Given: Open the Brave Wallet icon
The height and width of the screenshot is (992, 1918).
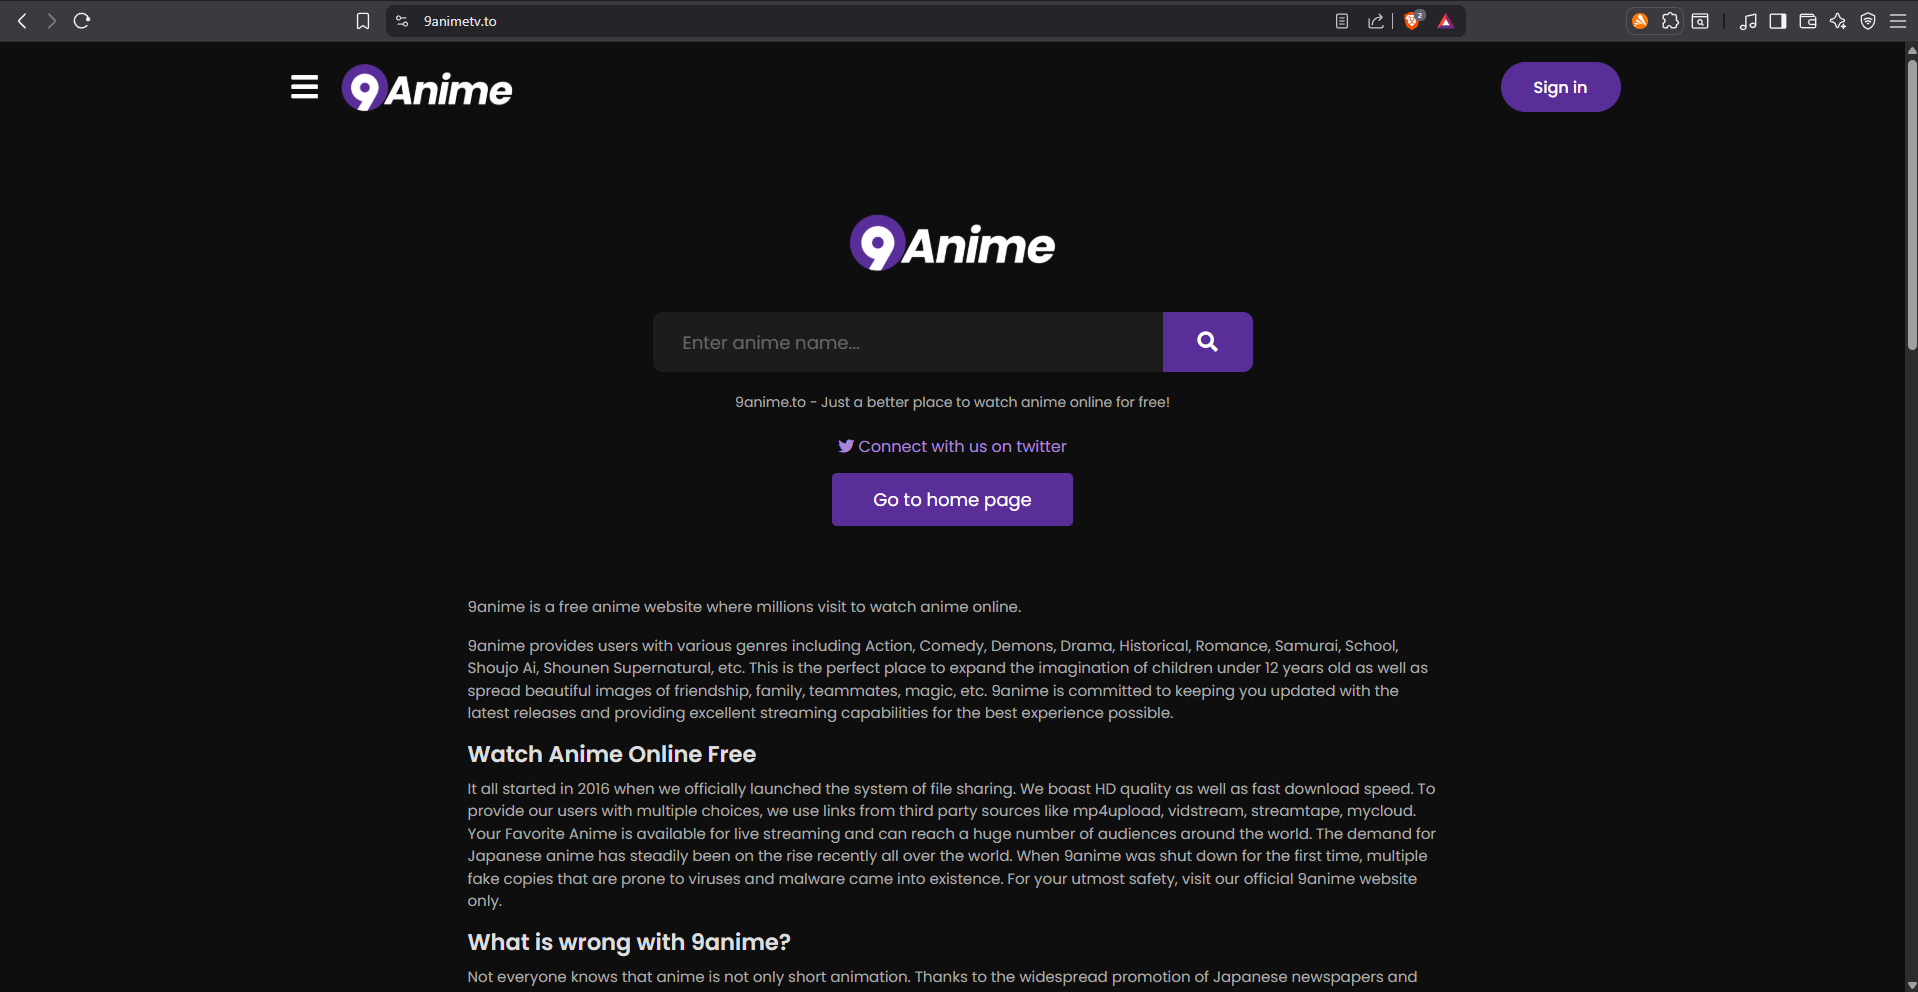Looking at the screenshot, I should click(x=1808, y=21).
